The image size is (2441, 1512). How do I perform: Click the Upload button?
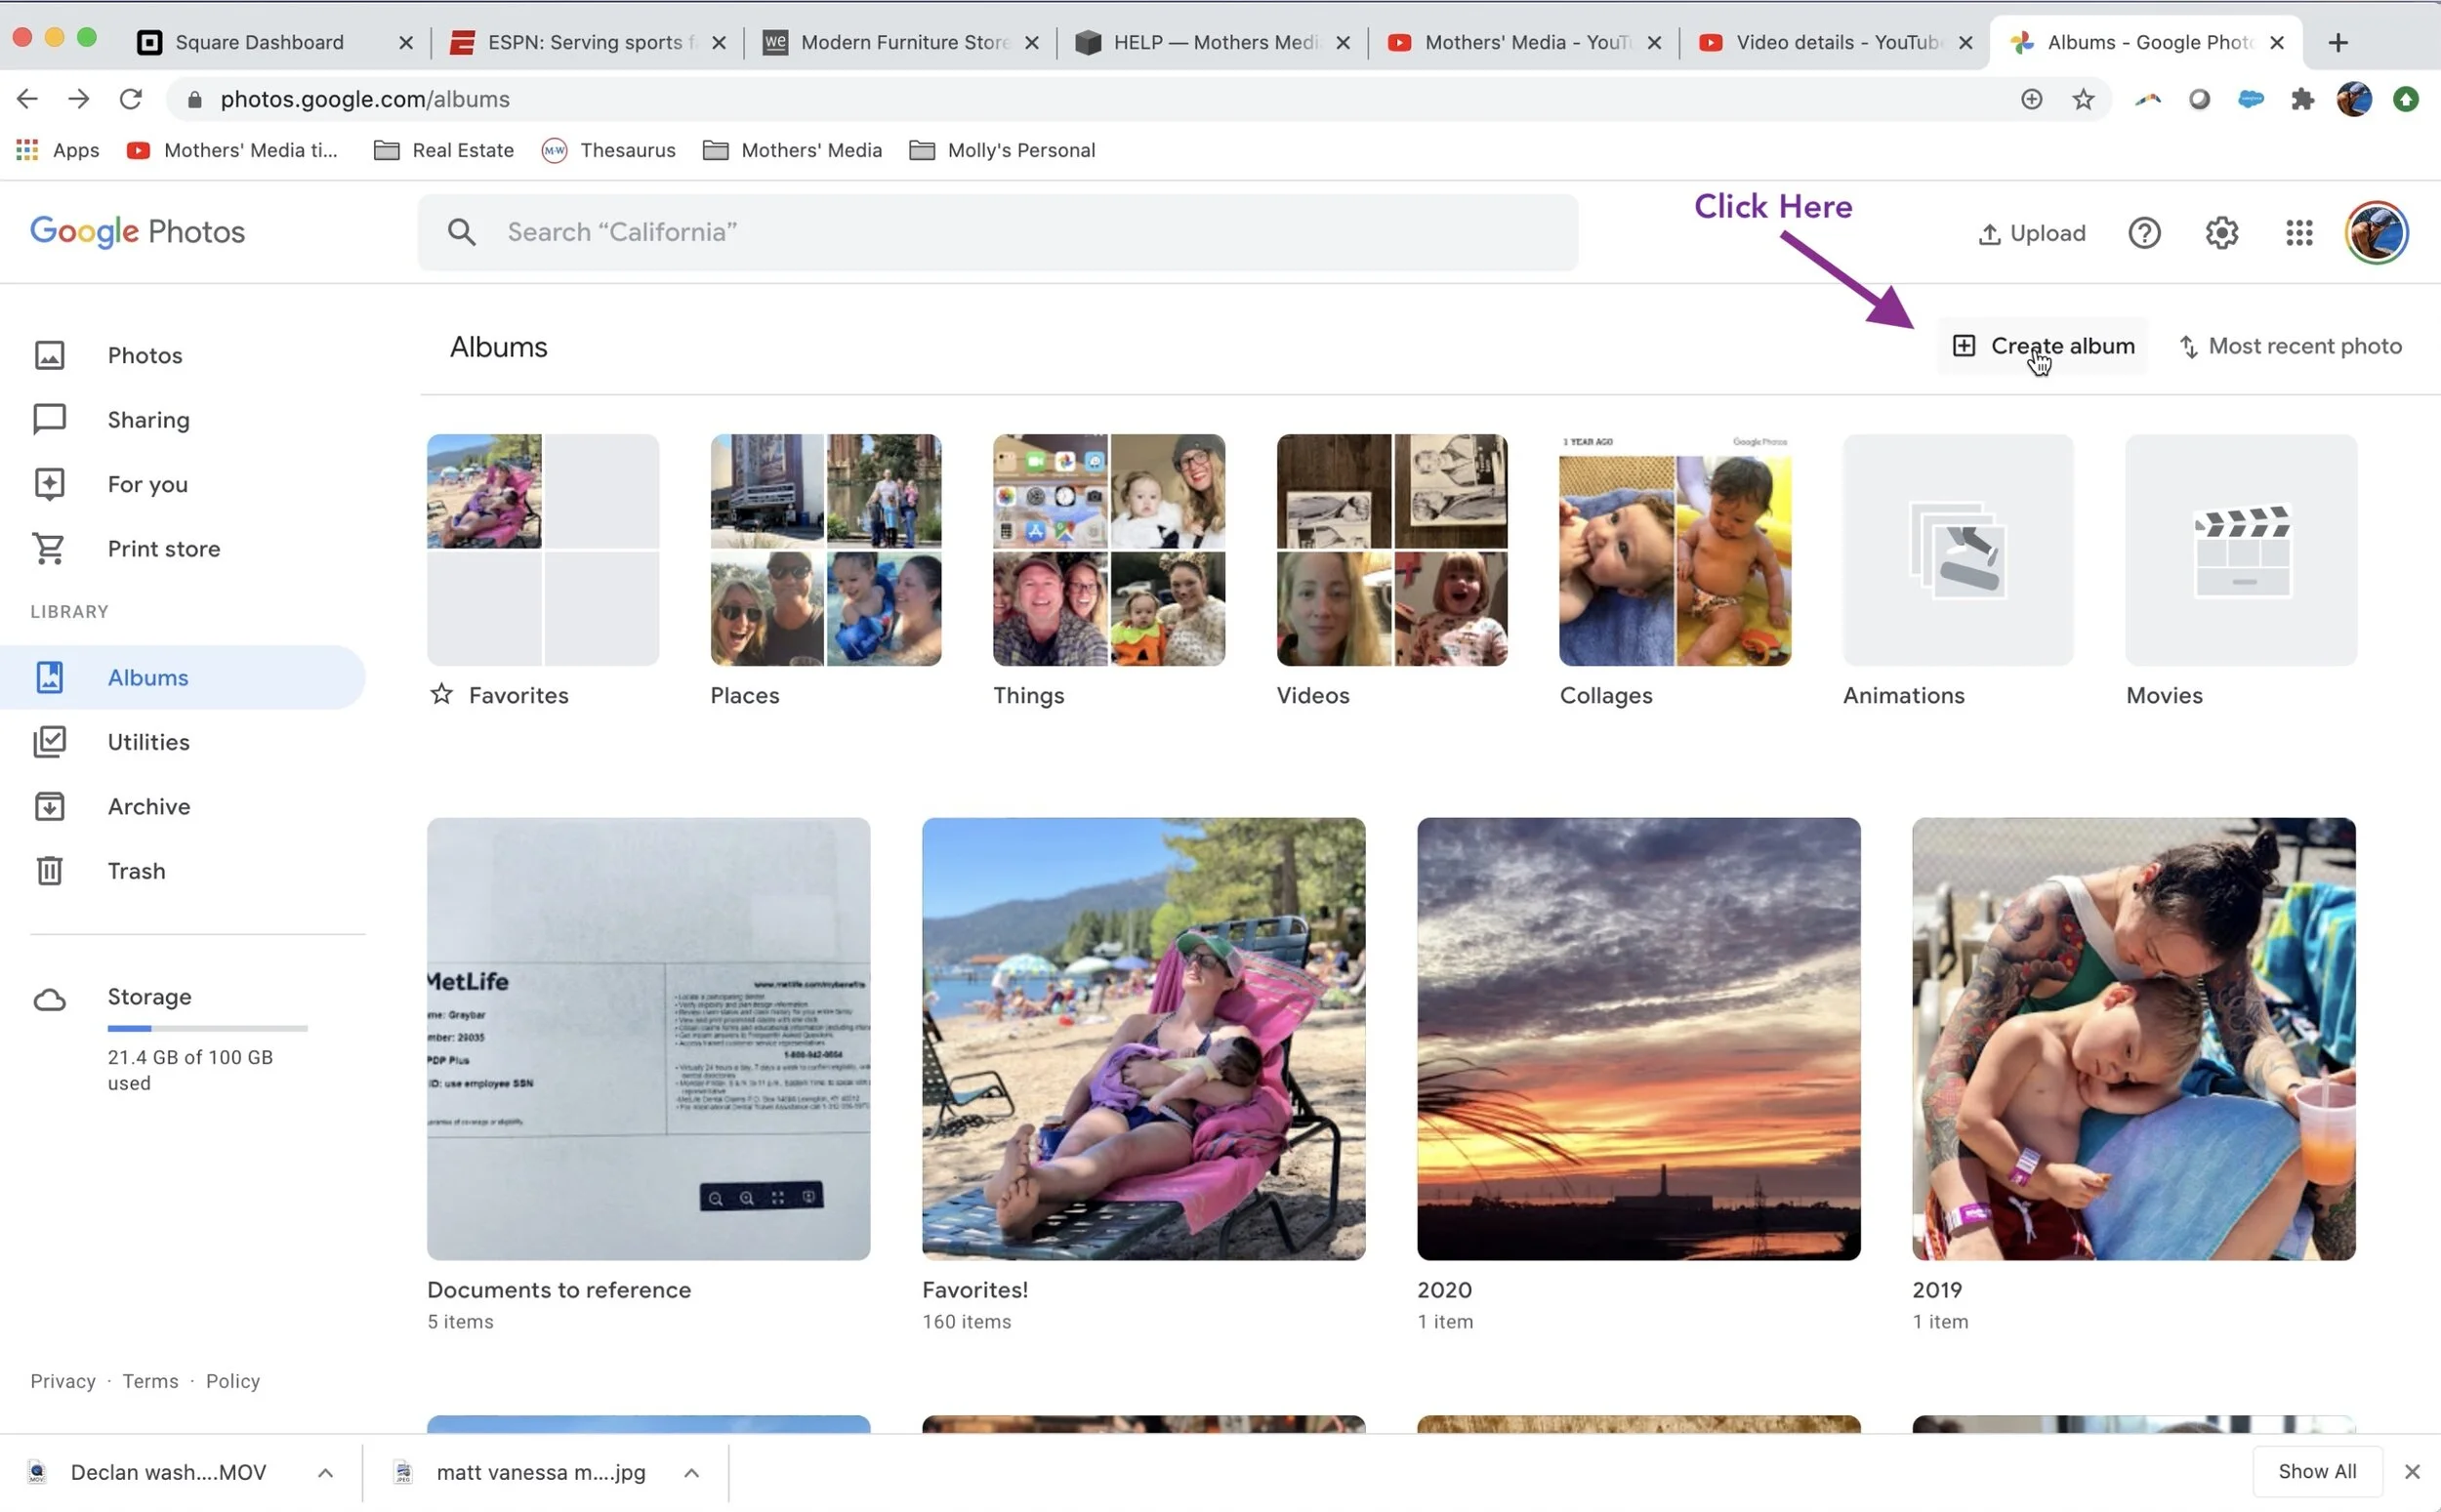[x=2031, y=233]
